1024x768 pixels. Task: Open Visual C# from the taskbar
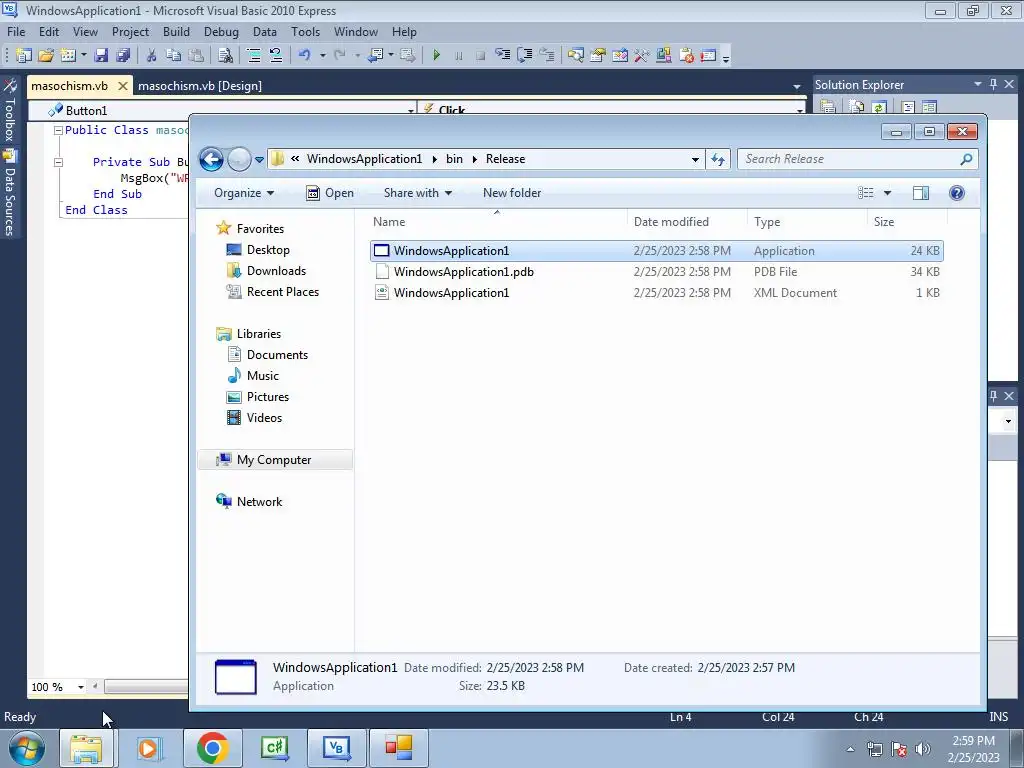coord(274,748)
